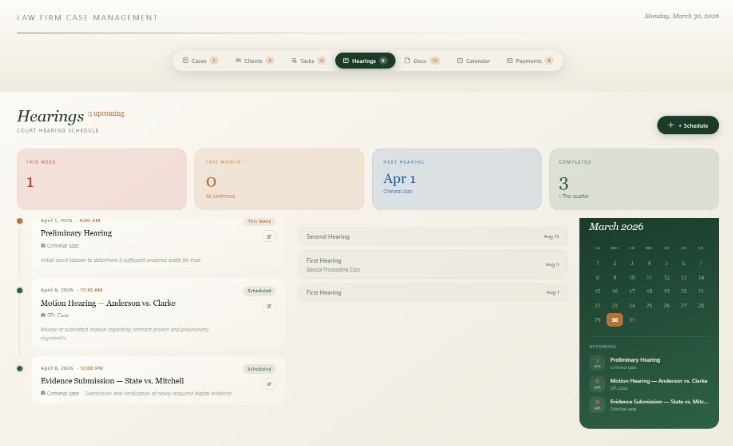Viewport: 733px width, 446px height.
Task: Edit the Motion Hearing Anderson vs. Clarke entry
Action: [269, 306]
